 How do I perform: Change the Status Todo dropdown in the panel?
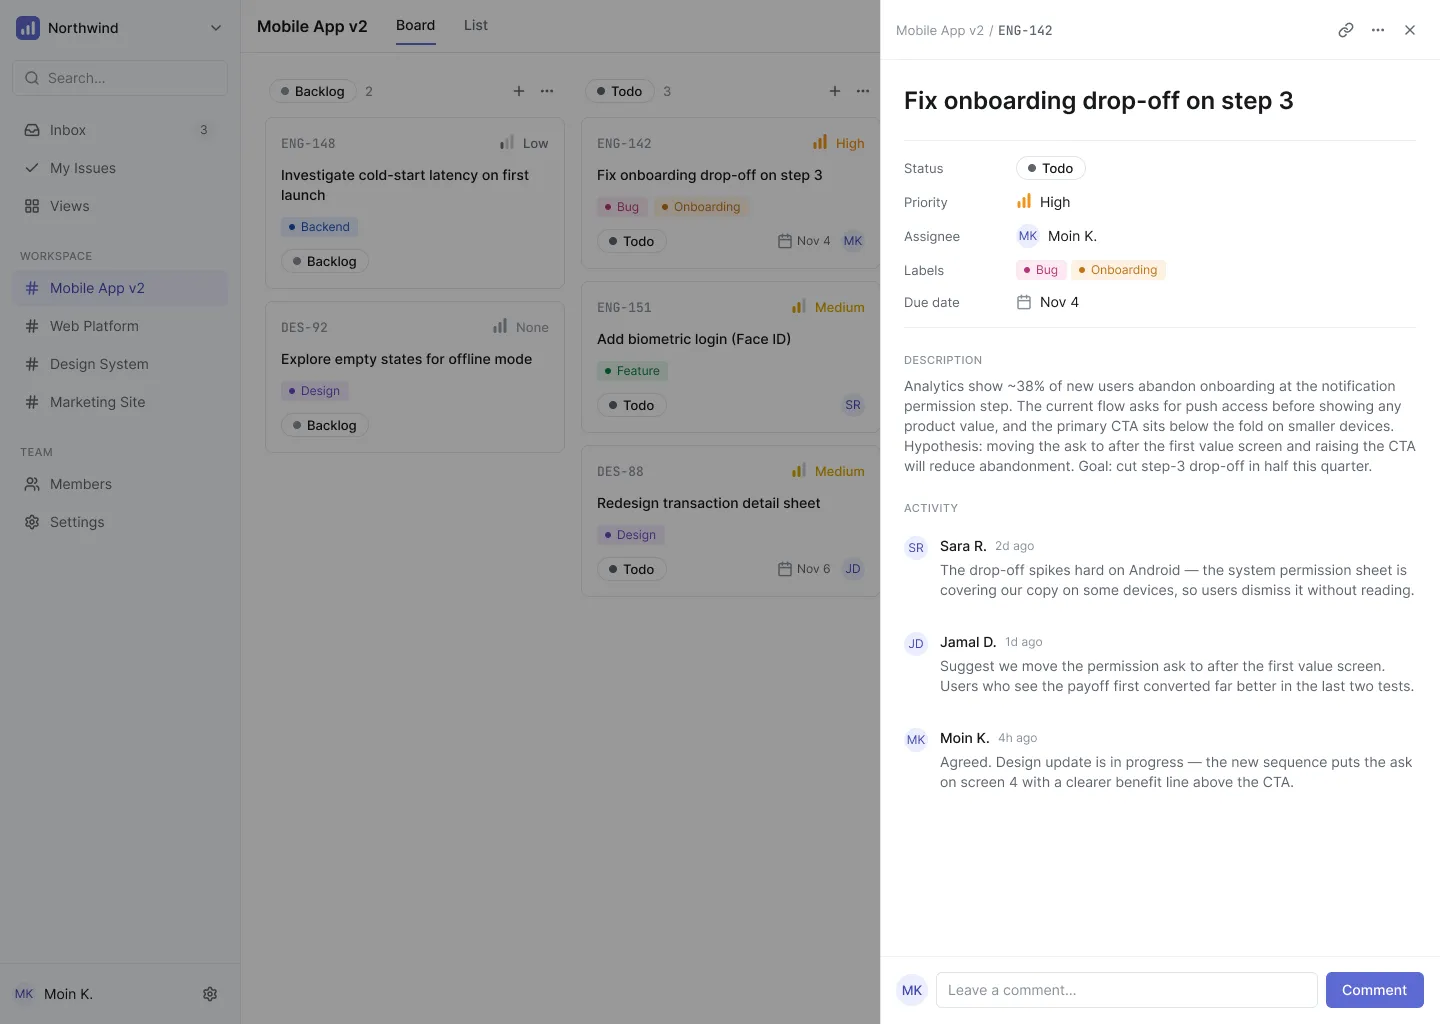pos(1051,168)
